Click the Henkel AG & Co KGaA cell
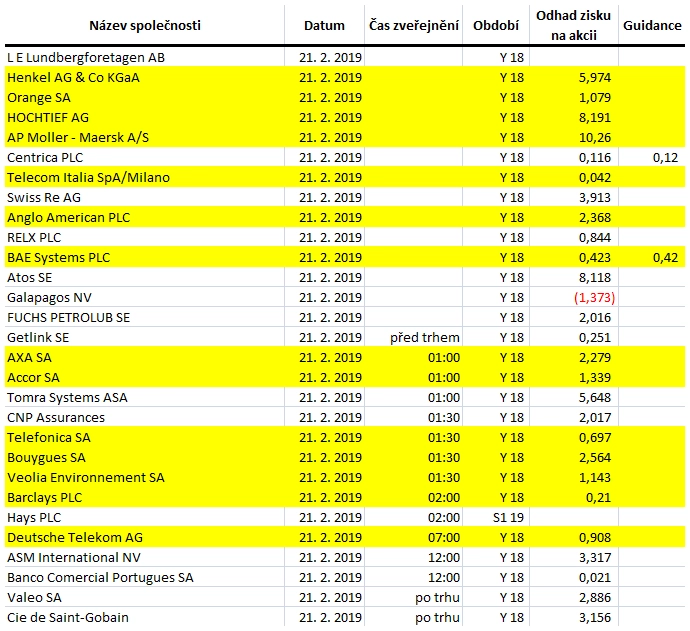The width and height of the screenshot is (690, 631). tap(73, 77)
